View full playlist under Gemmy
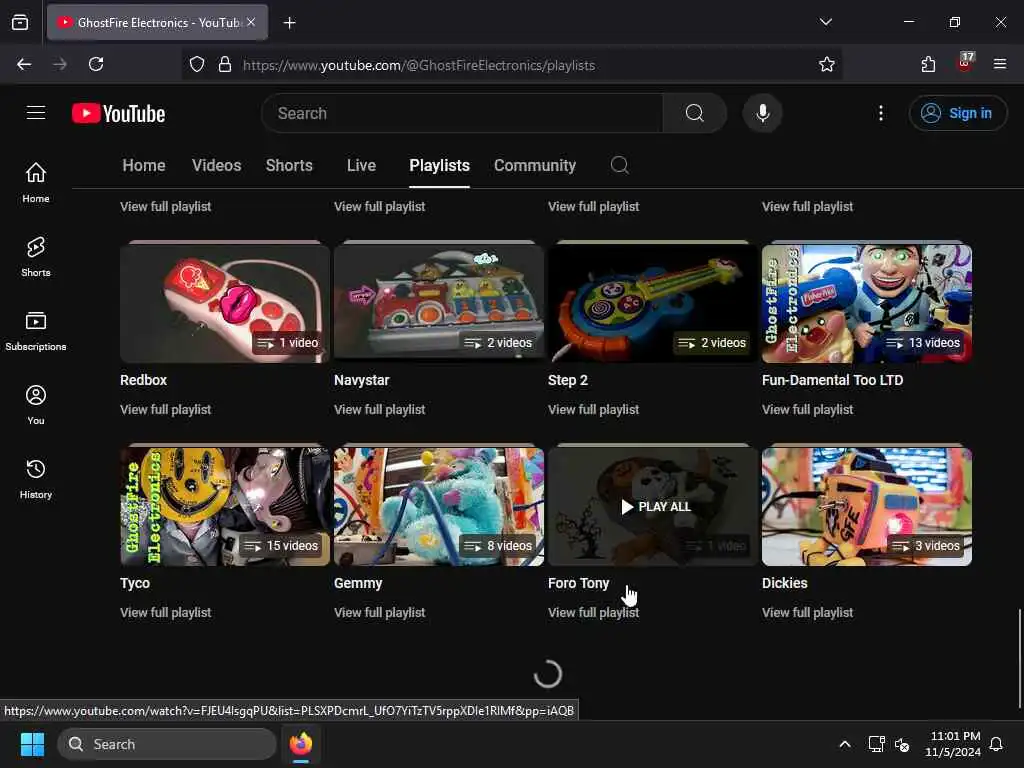 pos(379,613)
